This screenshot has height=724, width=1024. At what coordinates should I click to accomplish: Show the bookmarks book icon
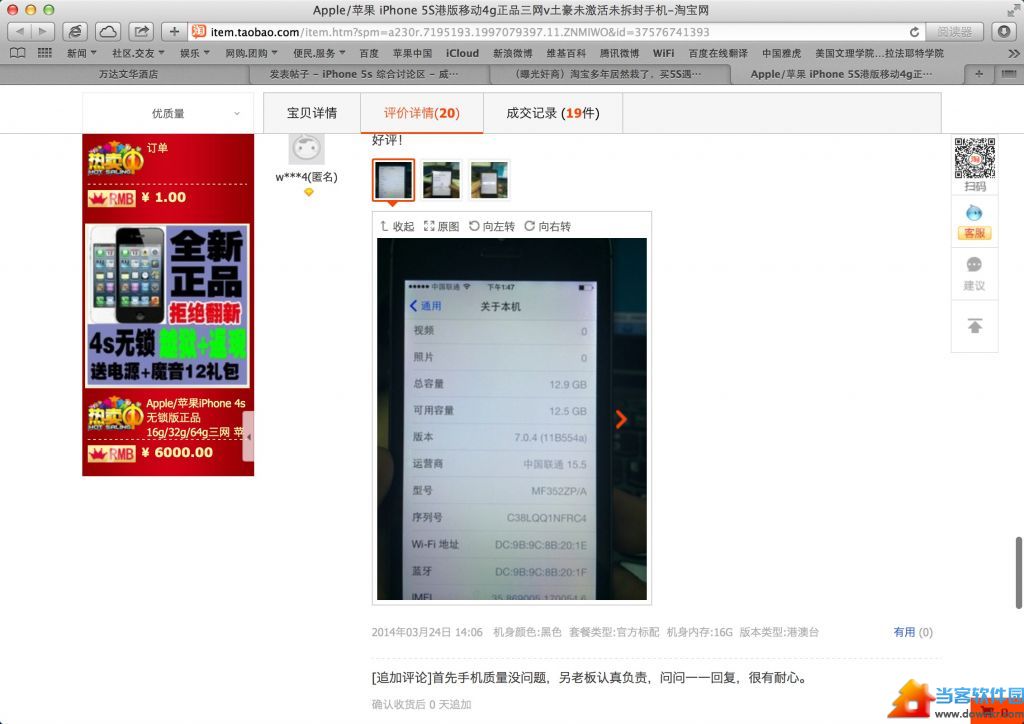pos(18,54)
